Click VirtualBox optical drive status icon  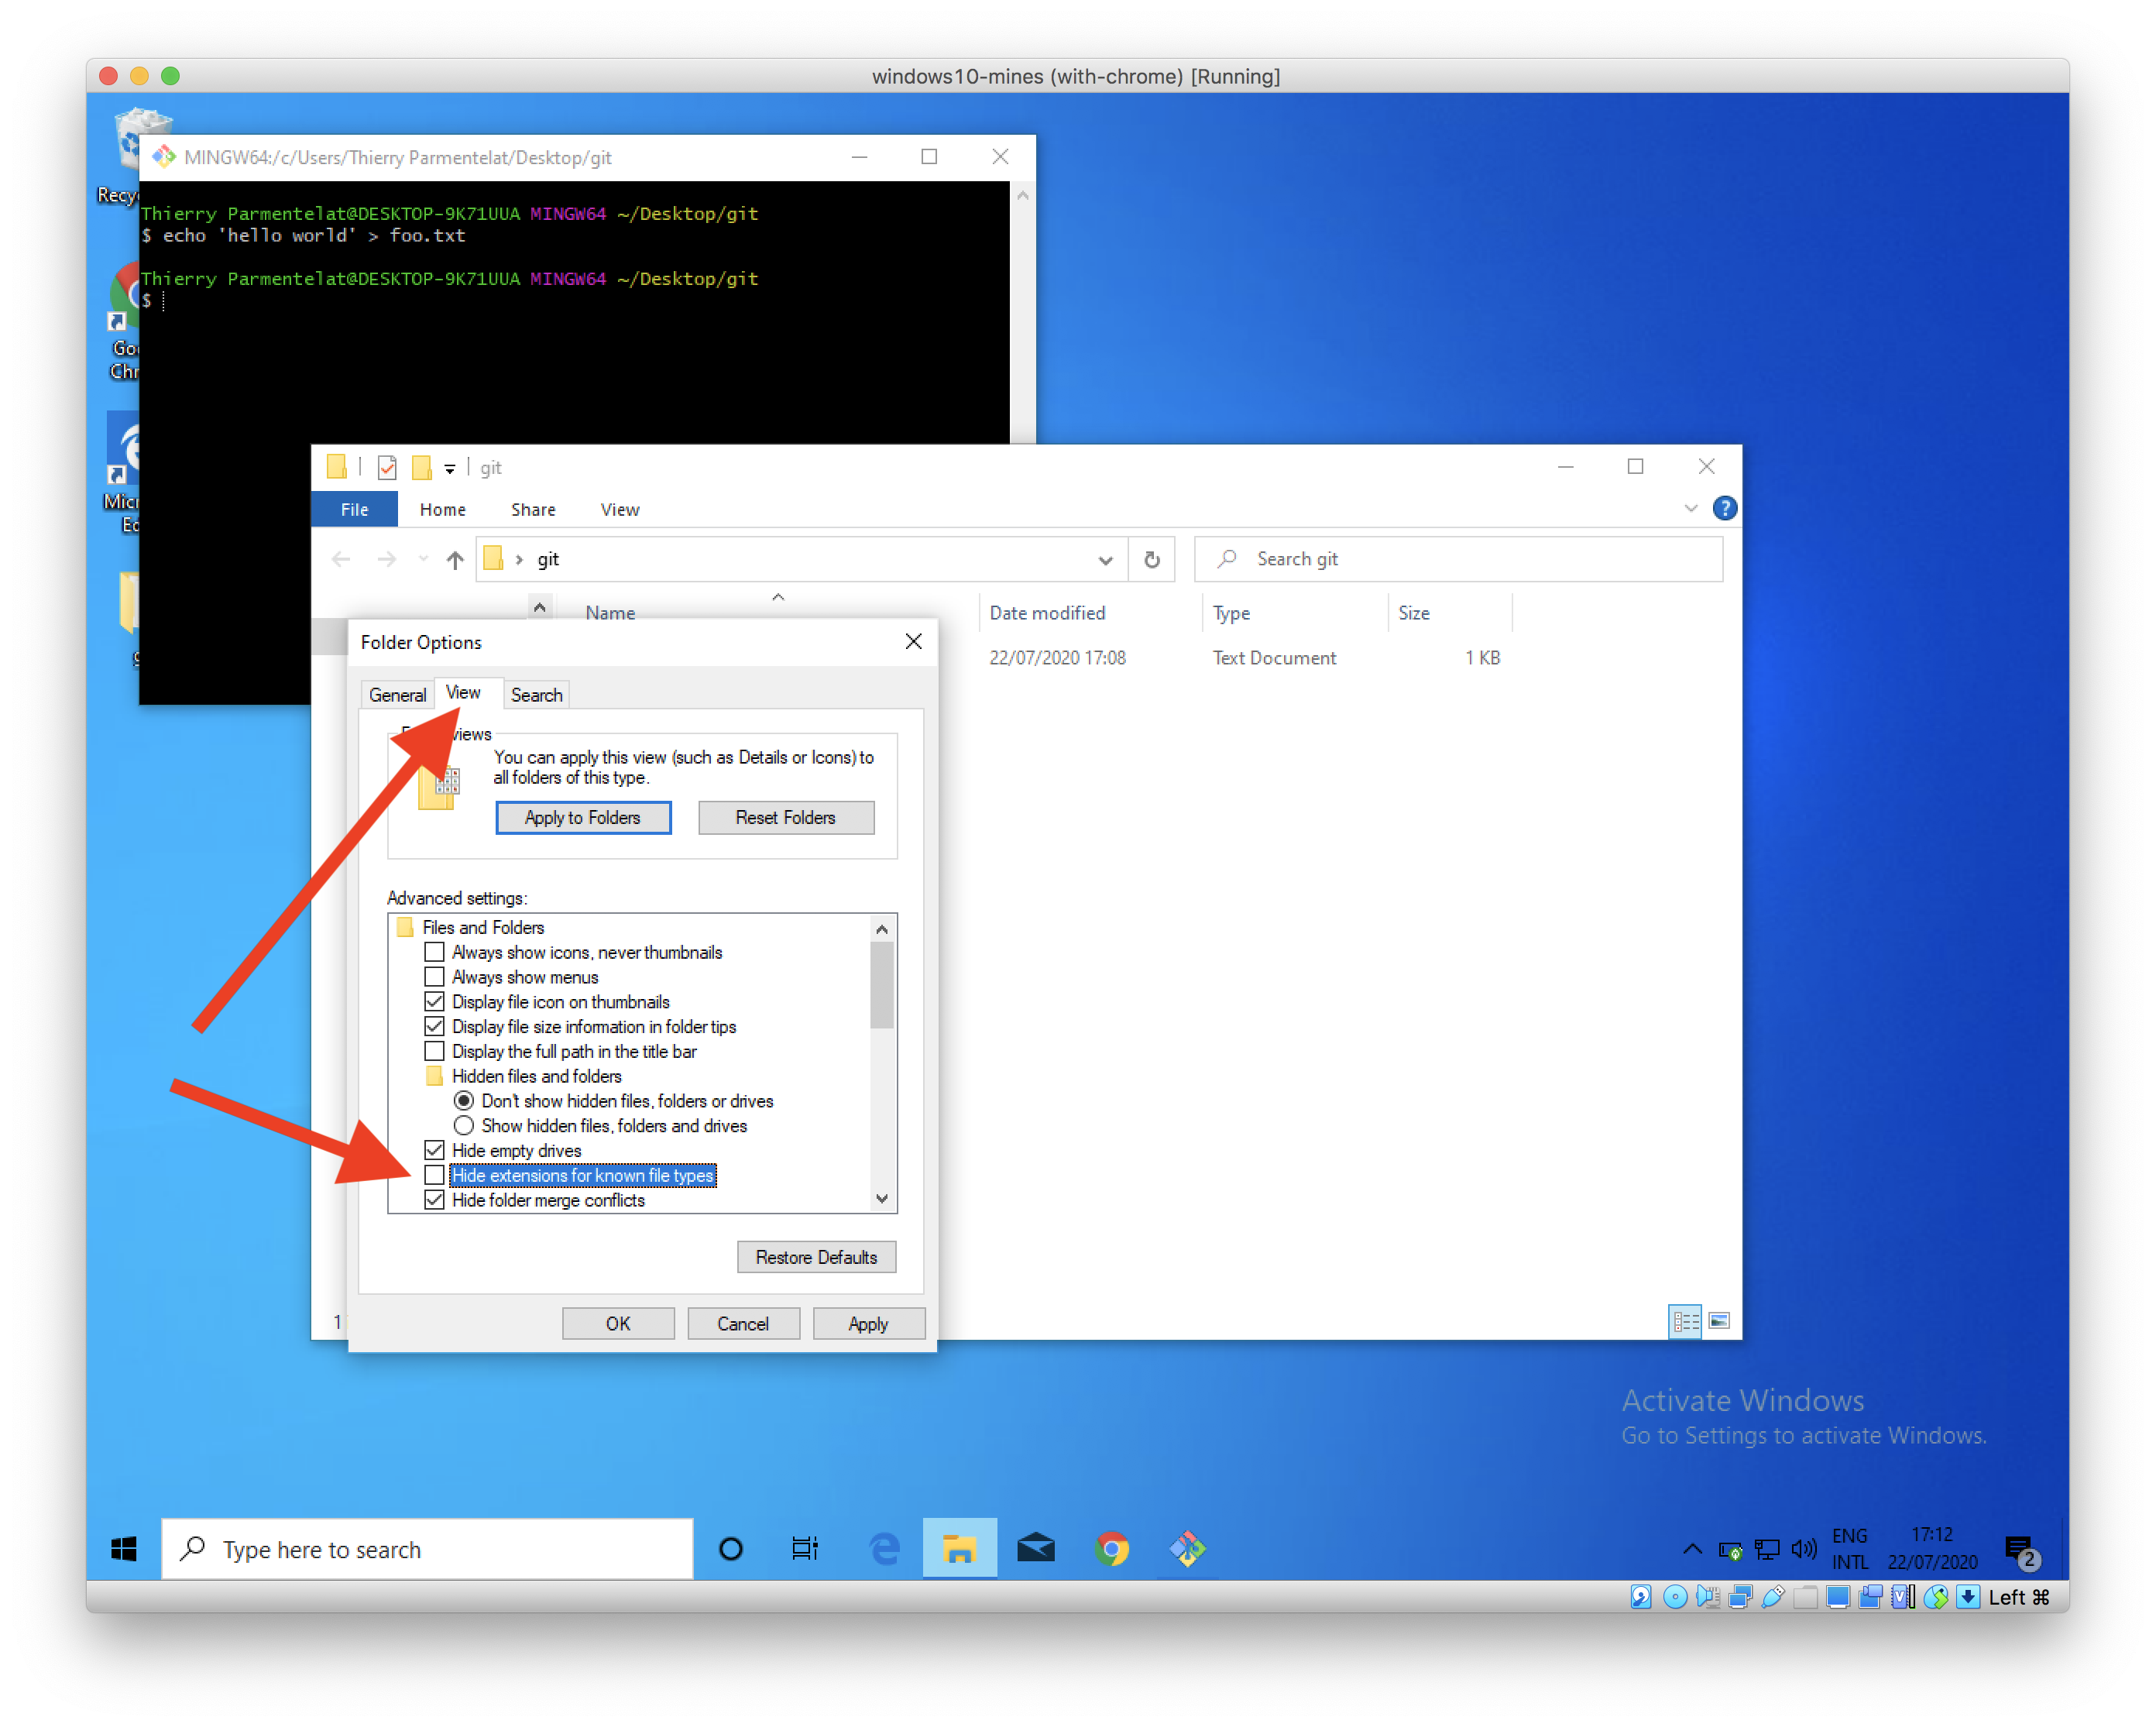(x=1674, y=1597)
